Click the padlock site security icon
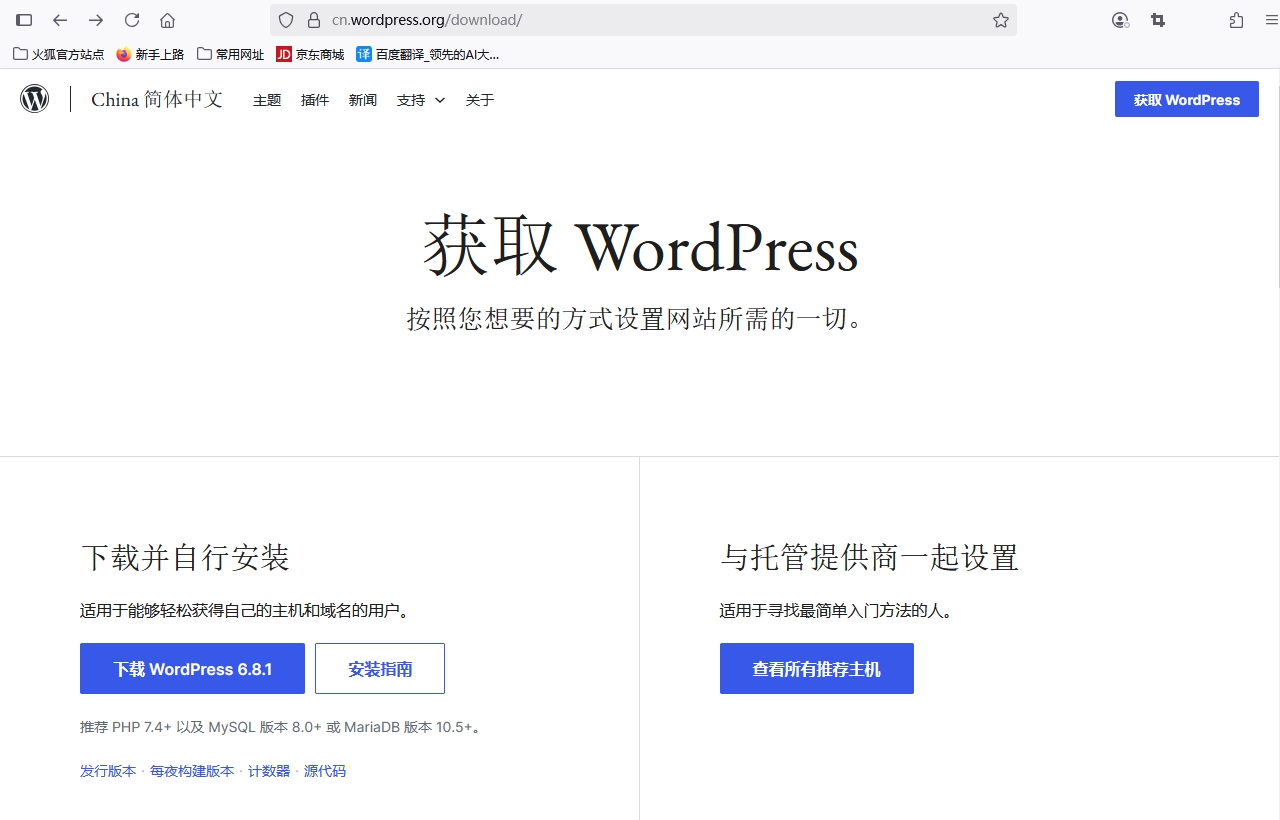The width and height of the screenshot is (1280, 820). 313,20
